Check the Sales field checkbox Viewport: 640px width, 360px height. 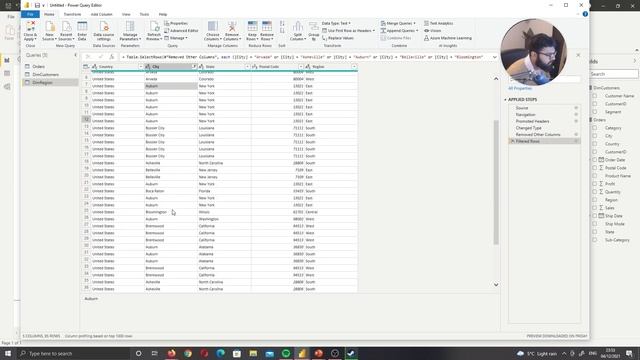tap(595, 208)
